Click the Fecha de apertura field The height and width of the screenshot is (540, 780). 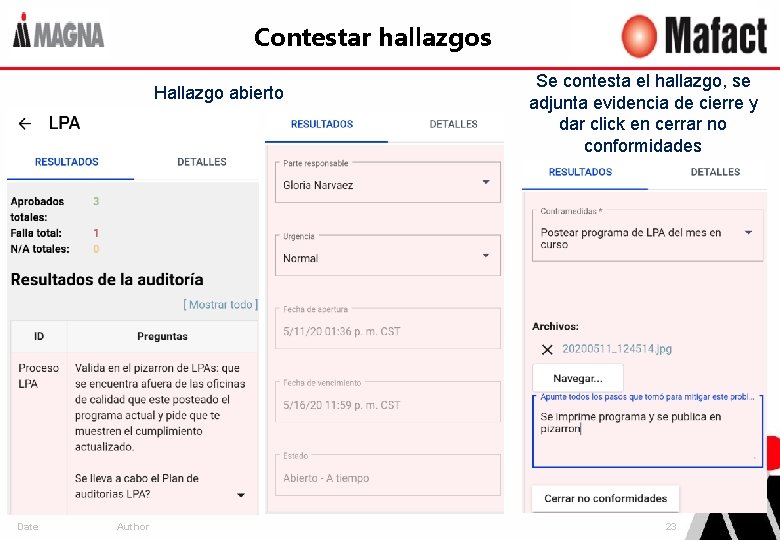click(x=388, y=329)
